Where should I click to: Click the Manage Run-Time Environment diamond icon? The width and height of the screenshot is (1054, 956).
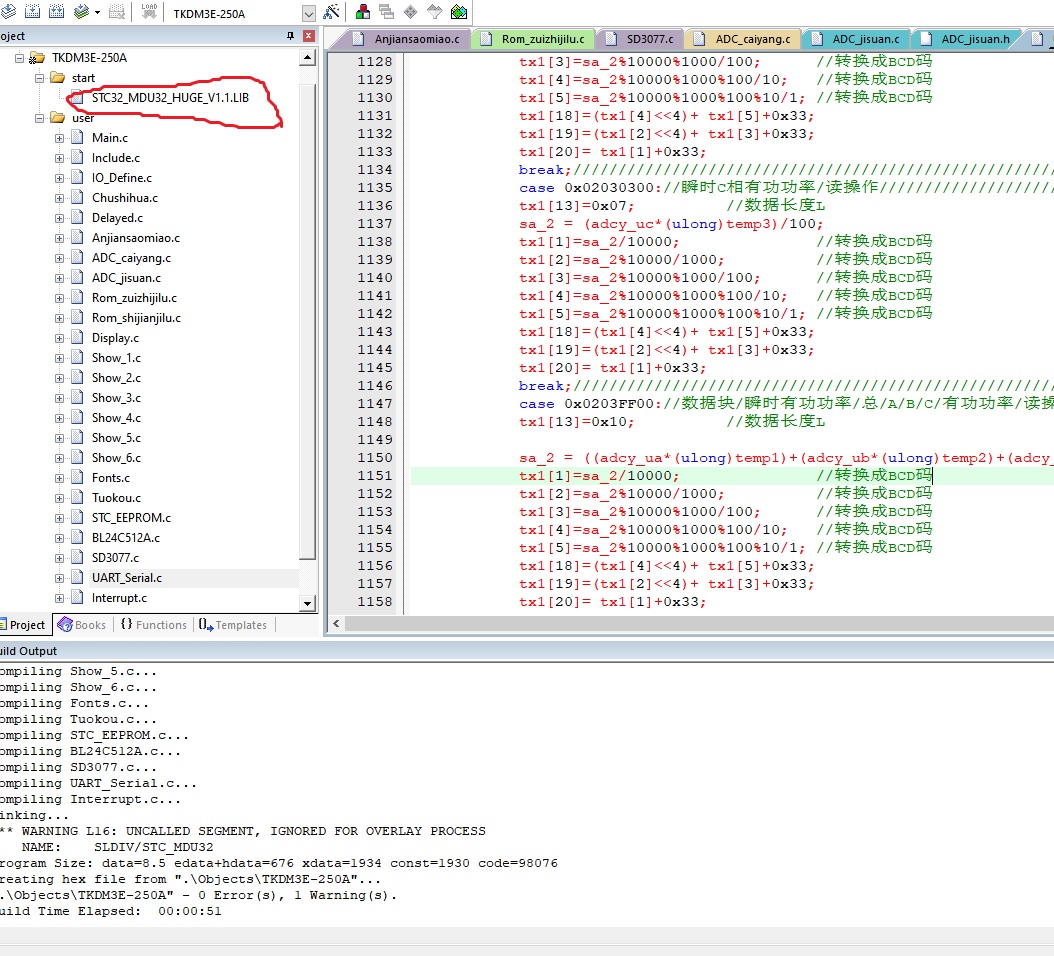[411, 11]
